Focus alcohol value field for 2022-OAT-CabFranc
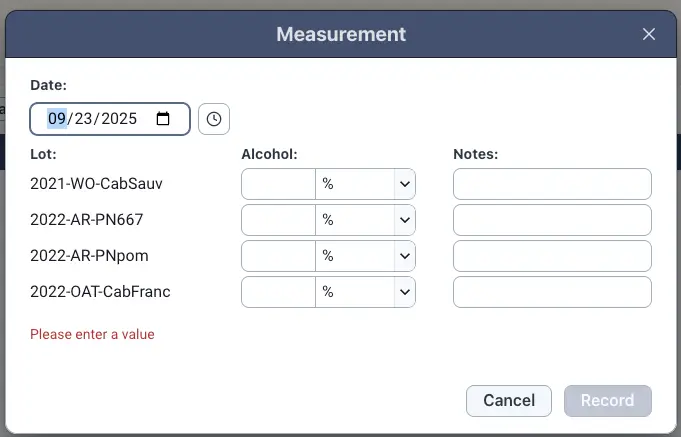Viewport: 681px width, 437px height. [x=278, y=292]
